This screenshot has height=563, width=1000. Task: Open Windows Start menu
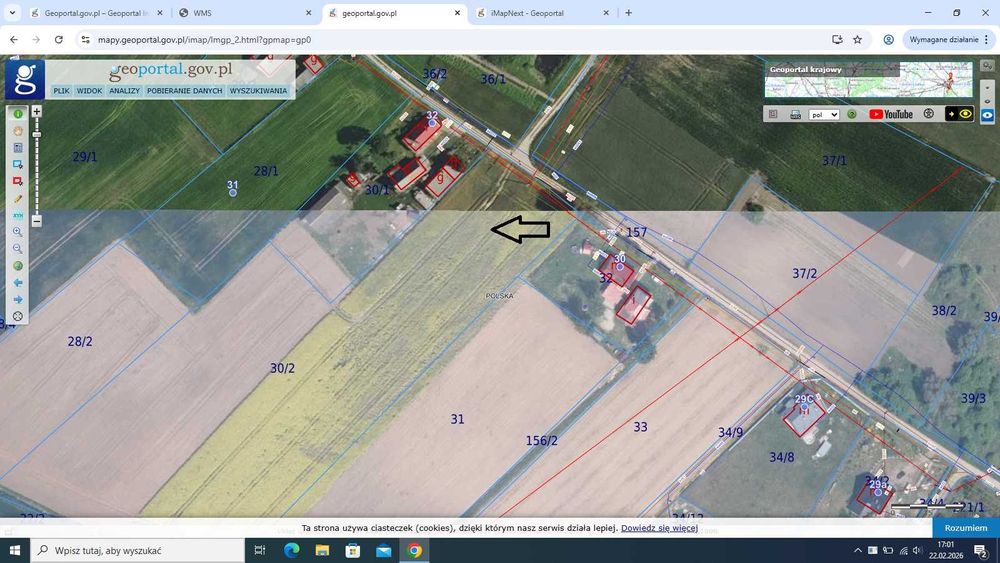[x=15, y=550]
